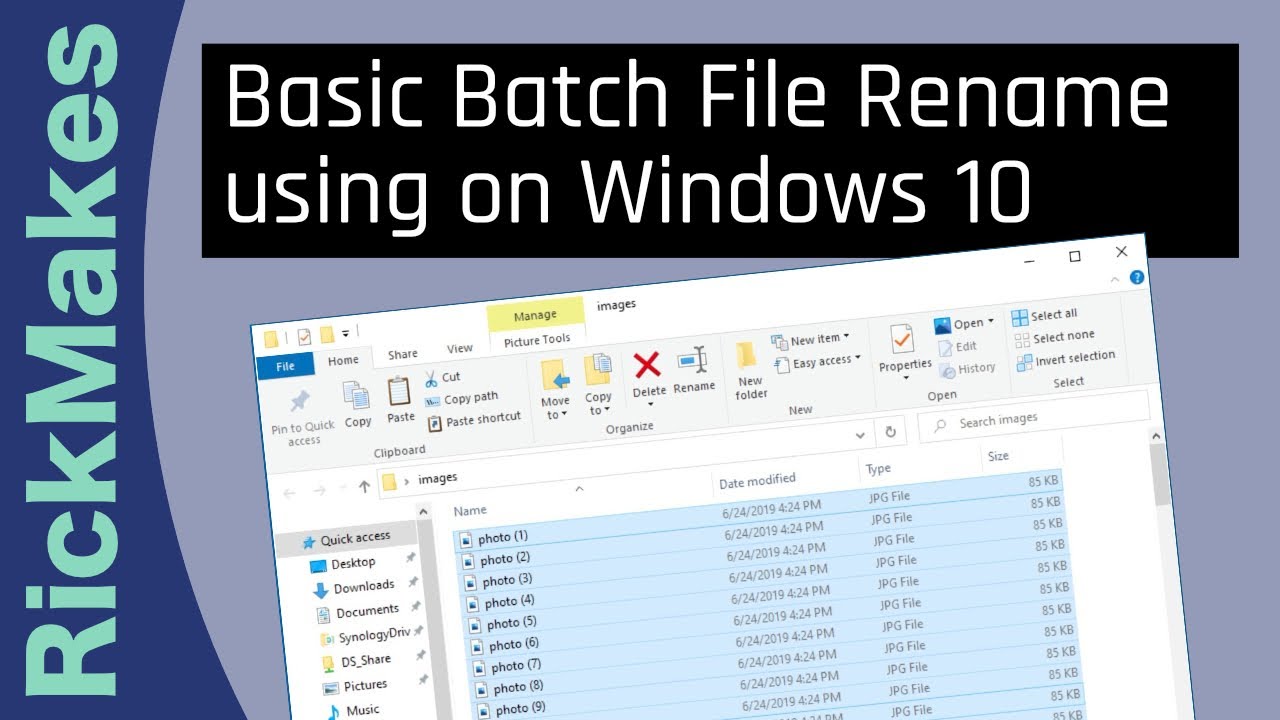Open the dropdown arrow beneath Delete

coord(650,404)
